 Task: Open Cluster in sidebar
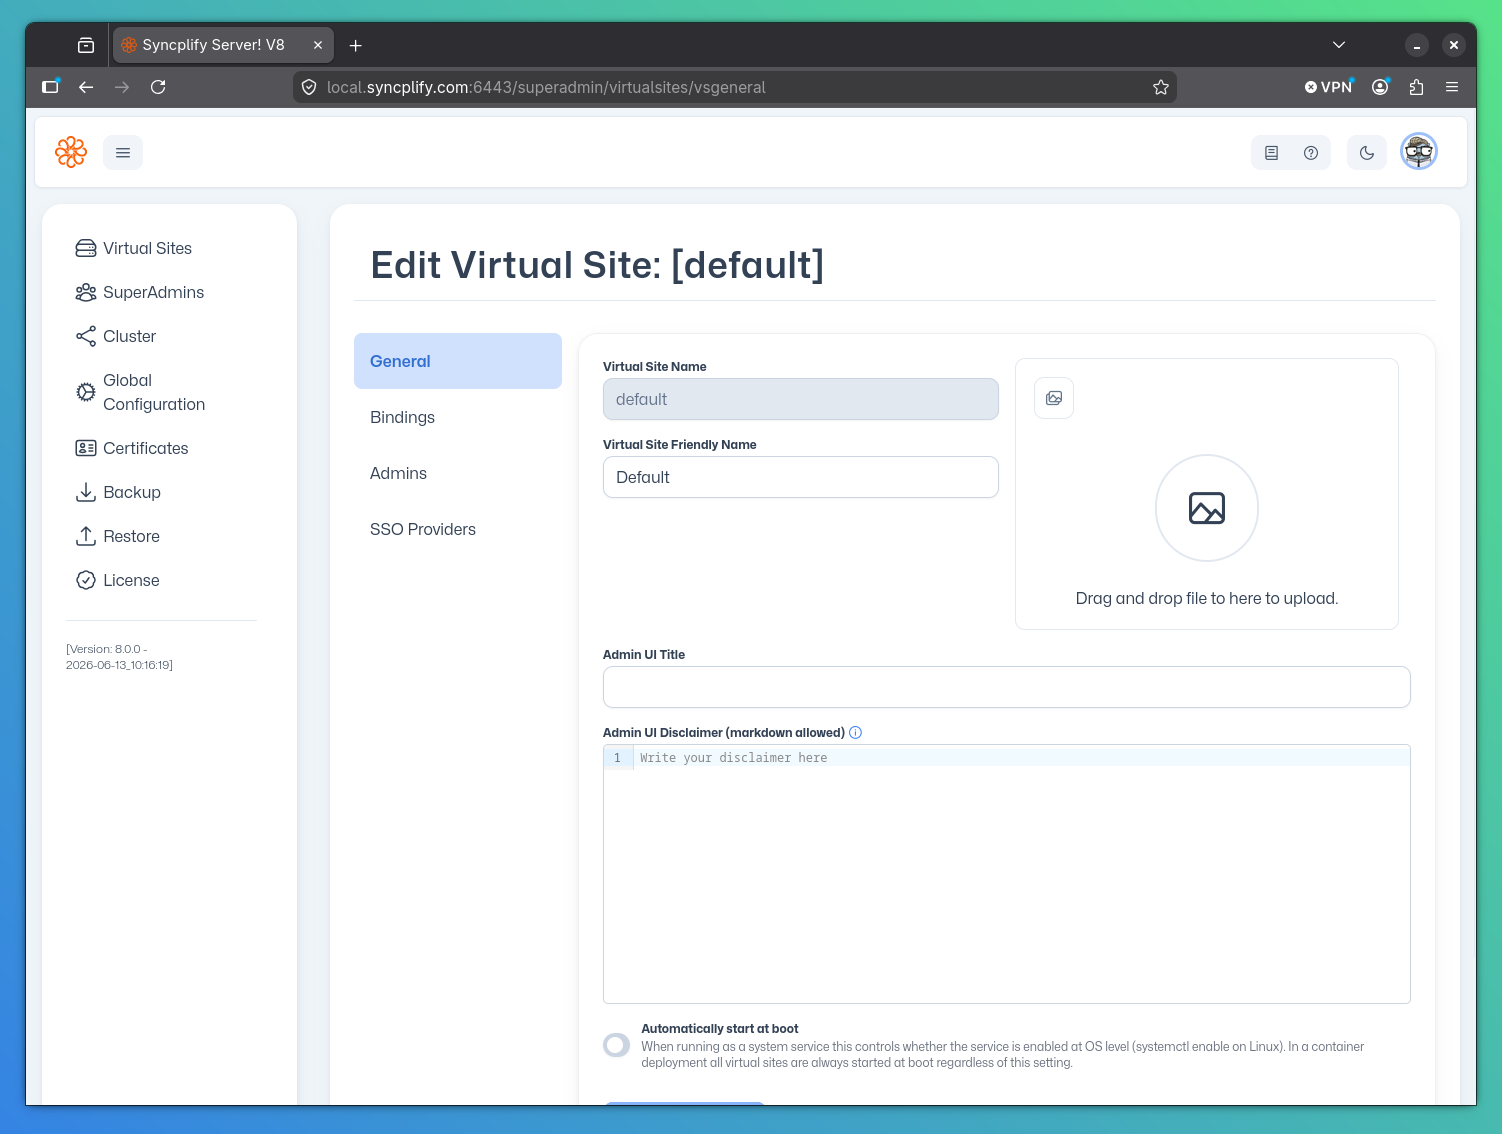click(116, 336)
